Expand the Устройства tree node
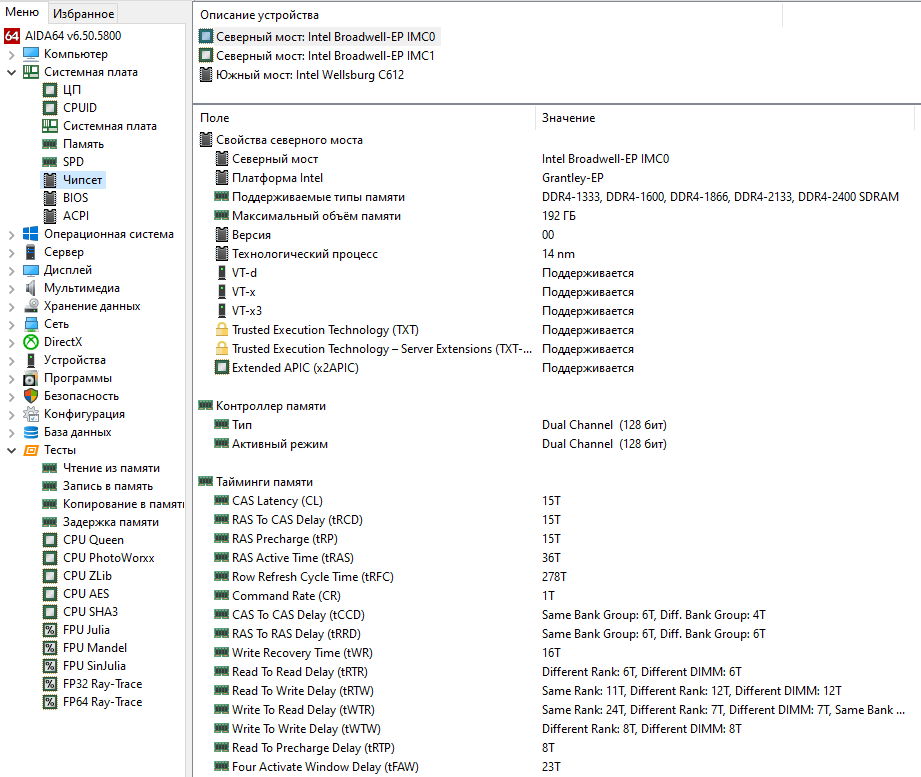Viewport: 921px width, 777px height. tap(11, 361)
